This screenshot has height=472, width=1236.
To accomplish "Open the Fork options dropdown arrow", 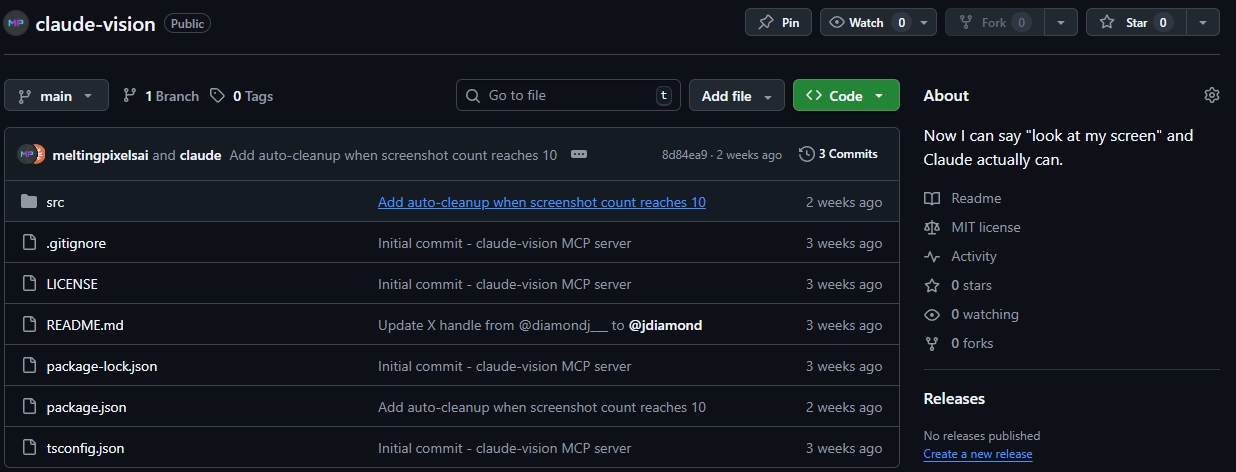I will coord(1061,22).
